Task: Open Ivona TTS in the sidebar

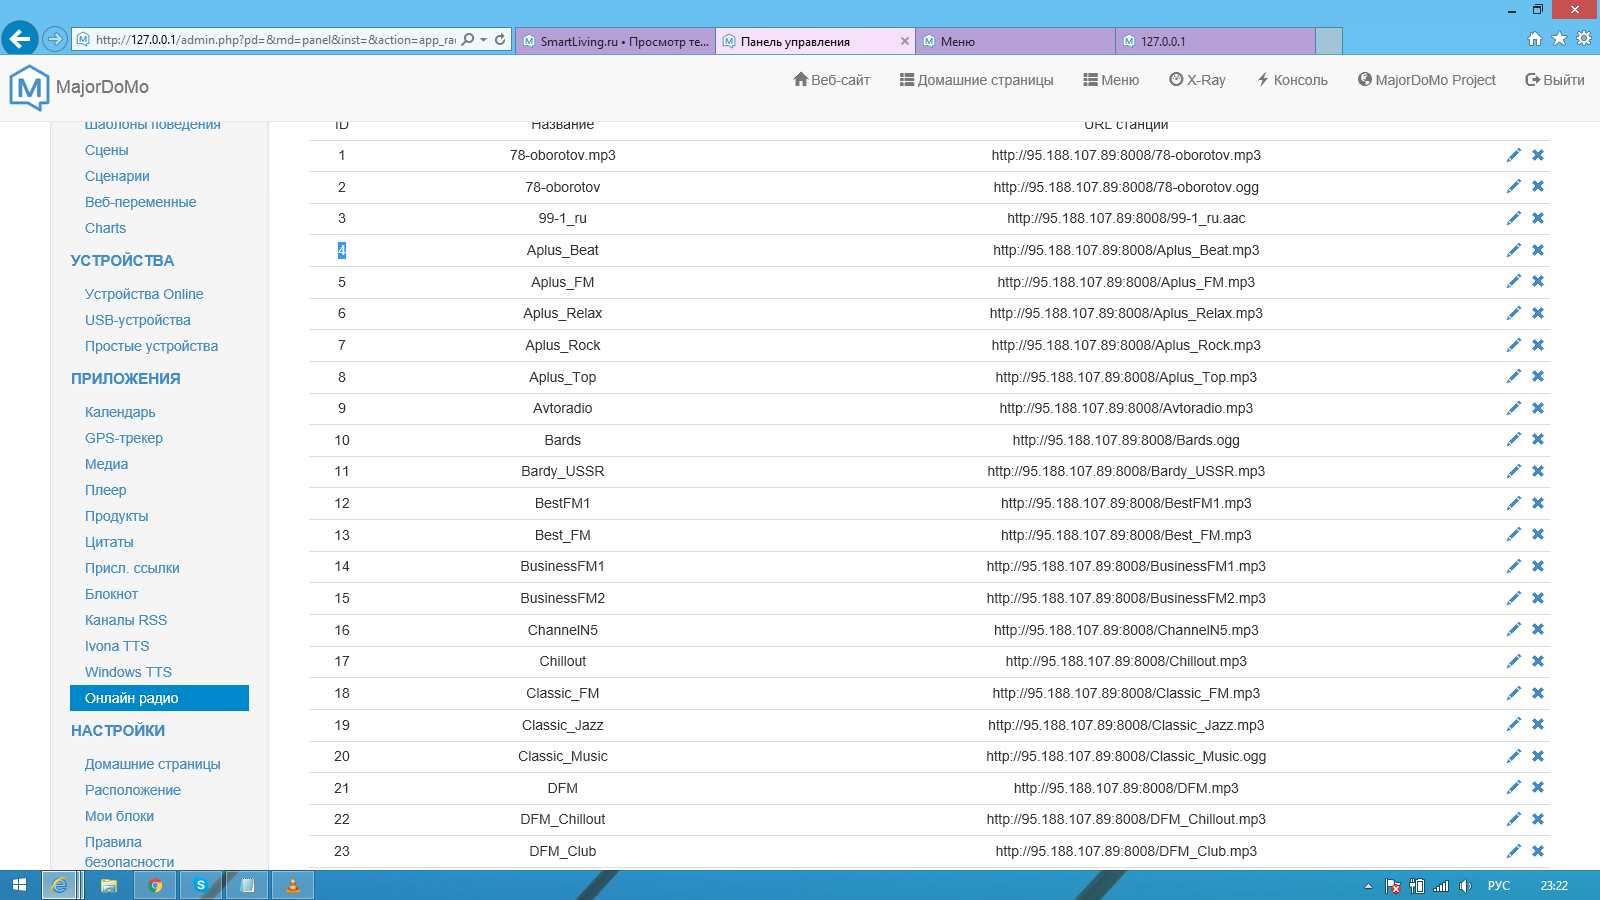Action: 117,646
